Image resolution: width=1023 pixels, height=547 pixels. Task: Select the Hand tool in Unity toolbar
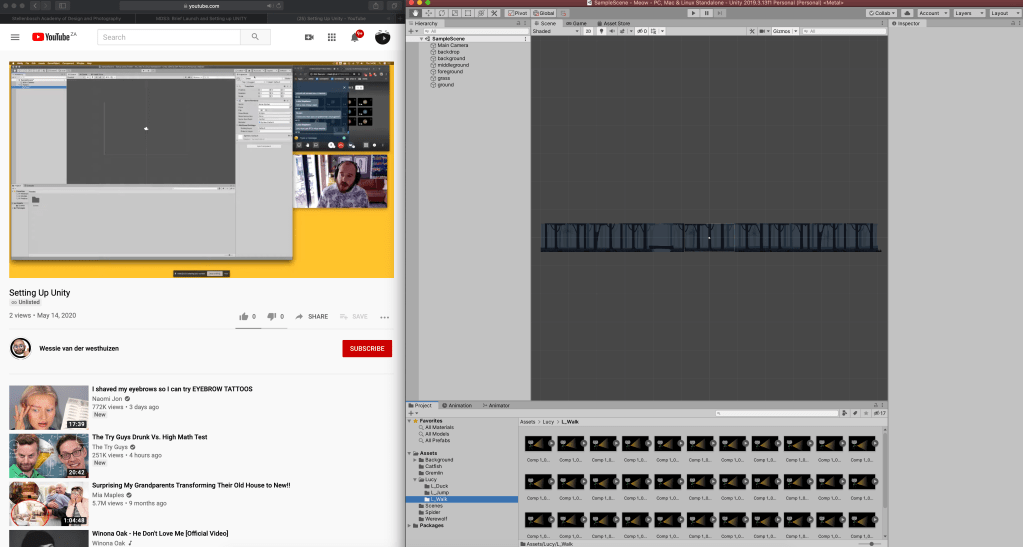point(416,13)
